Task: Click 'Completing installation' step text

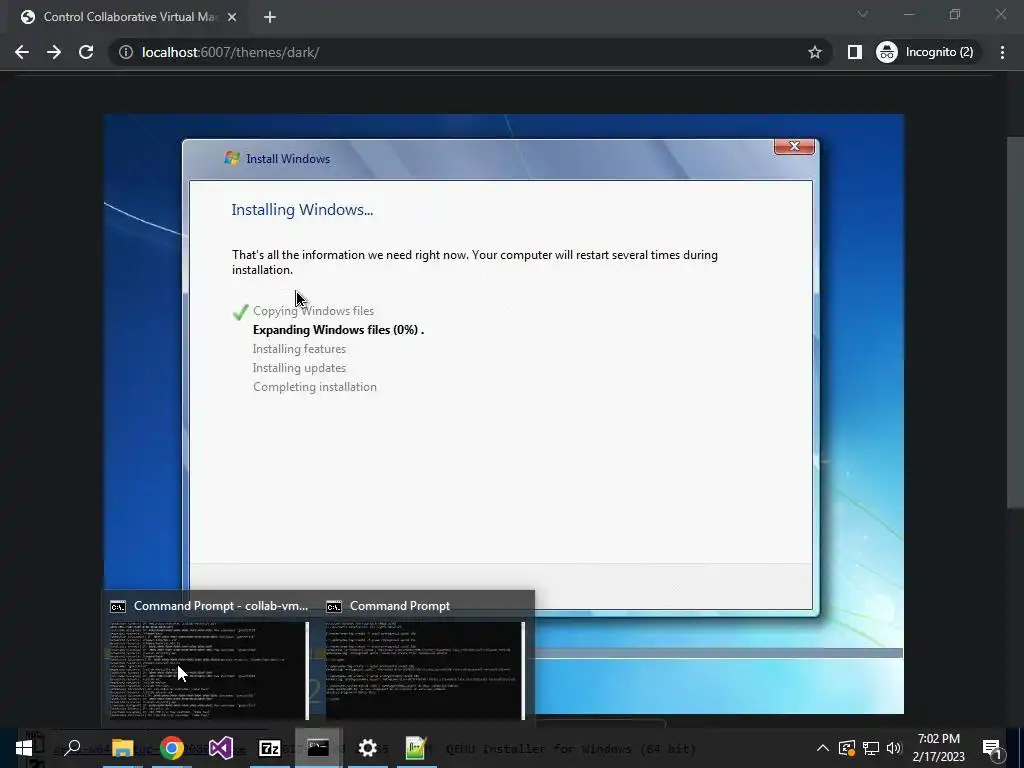Action: [315, 387]
